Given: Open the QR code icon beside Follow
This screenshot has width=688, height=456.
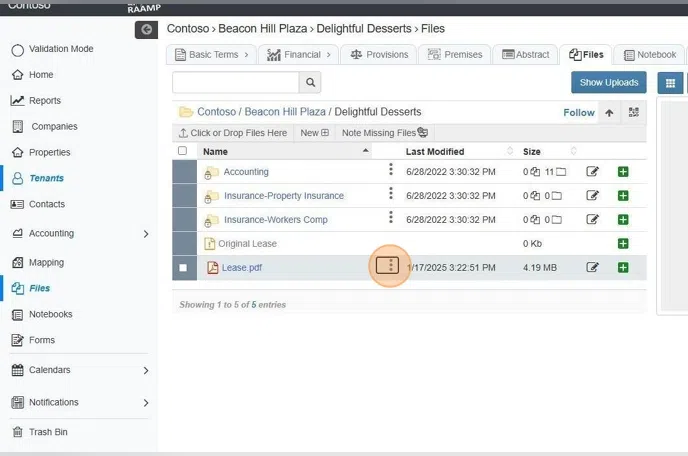Looking at the screenshot, I should click(x=633, y=113).
